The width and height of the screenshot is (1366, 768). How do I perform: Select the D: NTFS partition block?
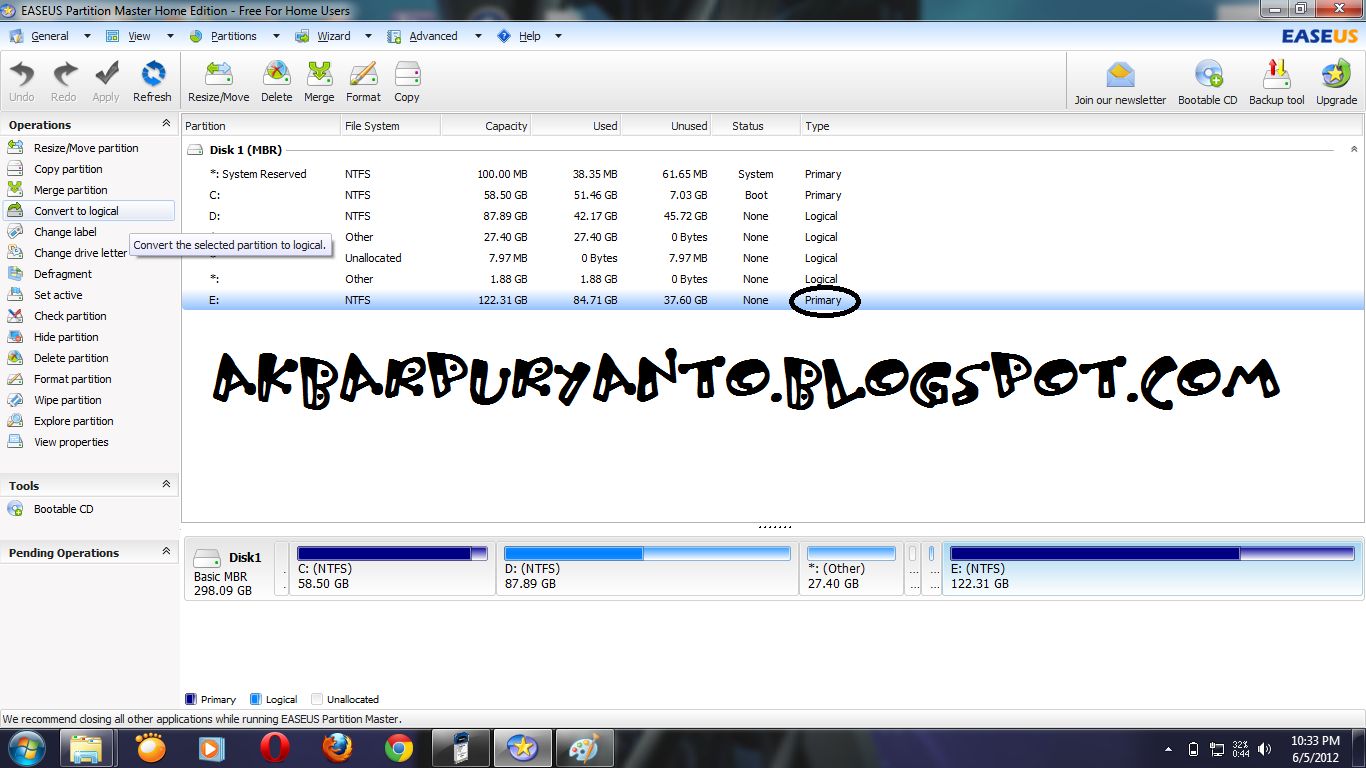tap(645, 567)
